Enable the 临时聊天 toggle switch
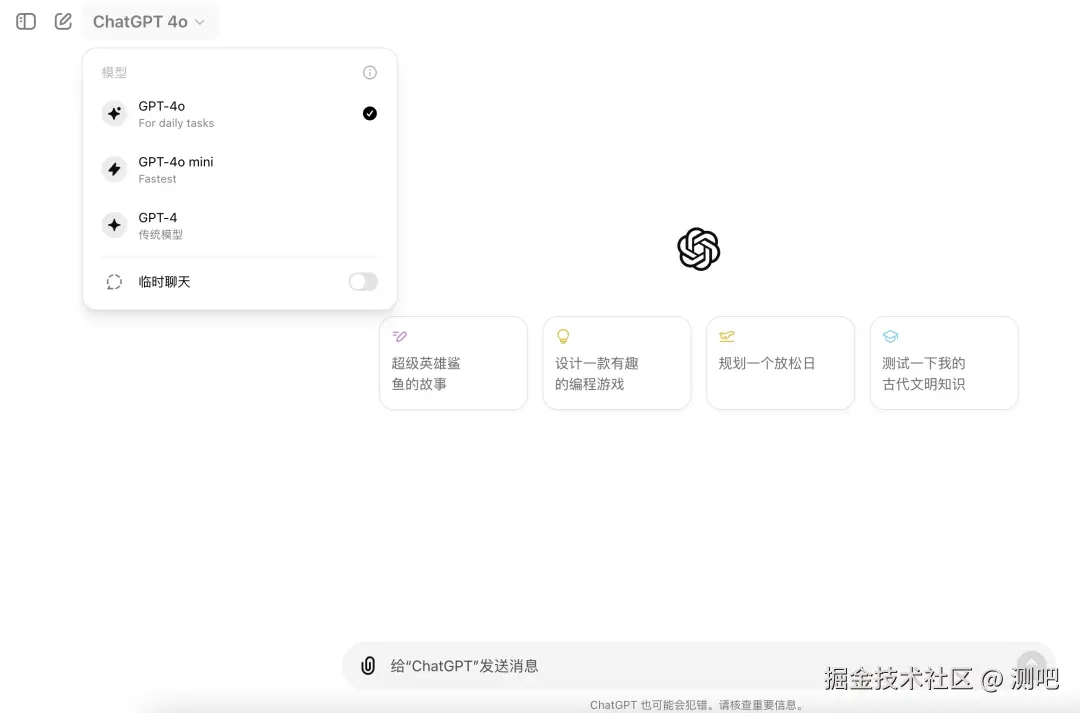Viewport: 1080px width, 713px height. 363,282
